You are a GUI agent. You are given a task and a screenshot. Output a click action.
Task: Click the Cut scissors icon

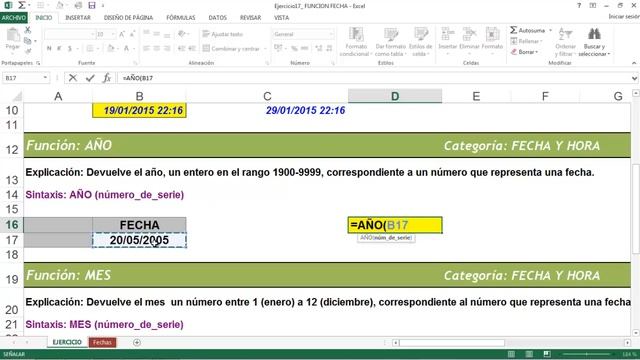pyautogui.click(x=28, y=30)
